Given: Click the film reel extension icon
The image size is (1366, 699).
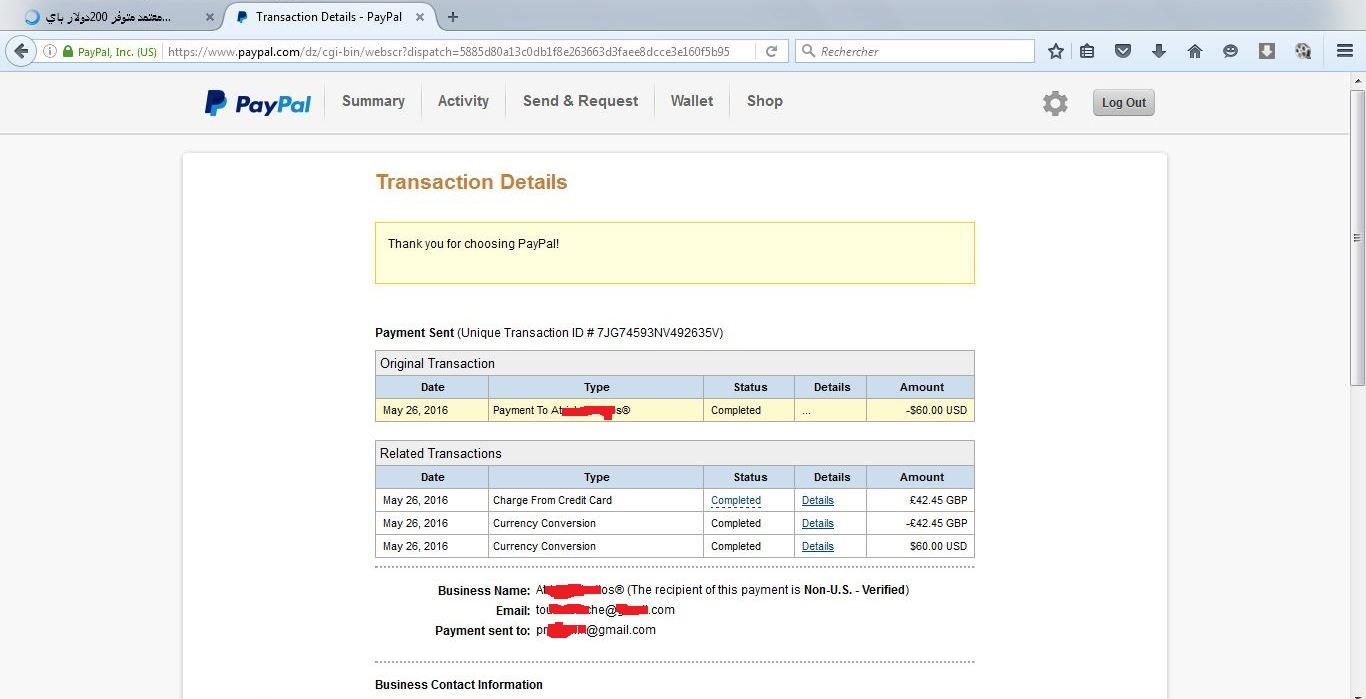Looking at the screenshot, I should tap(1302, 51).
